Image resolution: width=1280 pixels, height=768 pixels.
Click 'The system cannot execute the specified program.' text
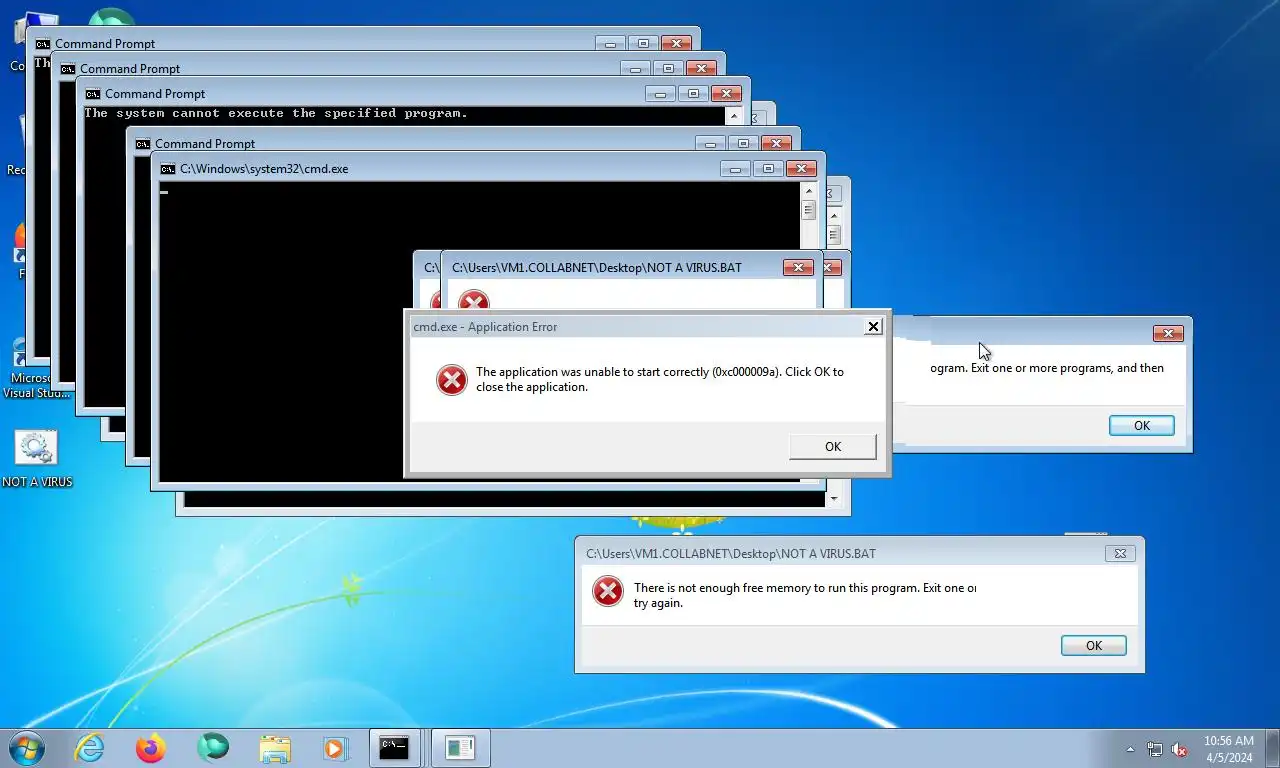[x=276, y=113]
